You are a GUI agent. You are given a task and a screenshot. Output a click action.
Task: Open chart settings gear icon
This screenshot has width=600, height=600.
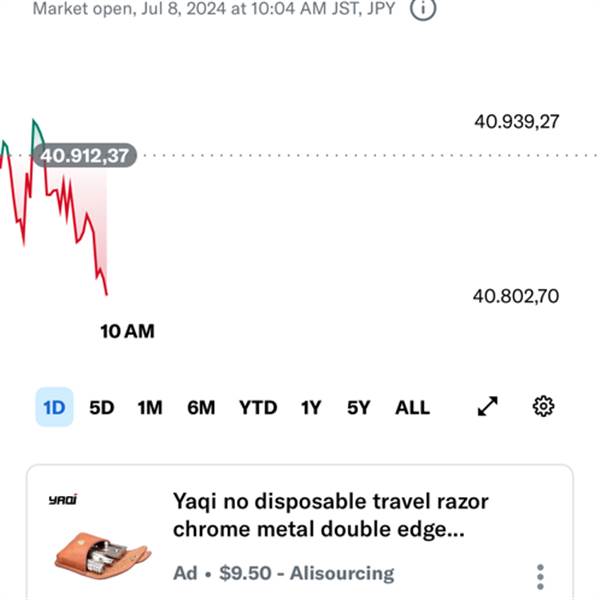[x=543, y=406]
